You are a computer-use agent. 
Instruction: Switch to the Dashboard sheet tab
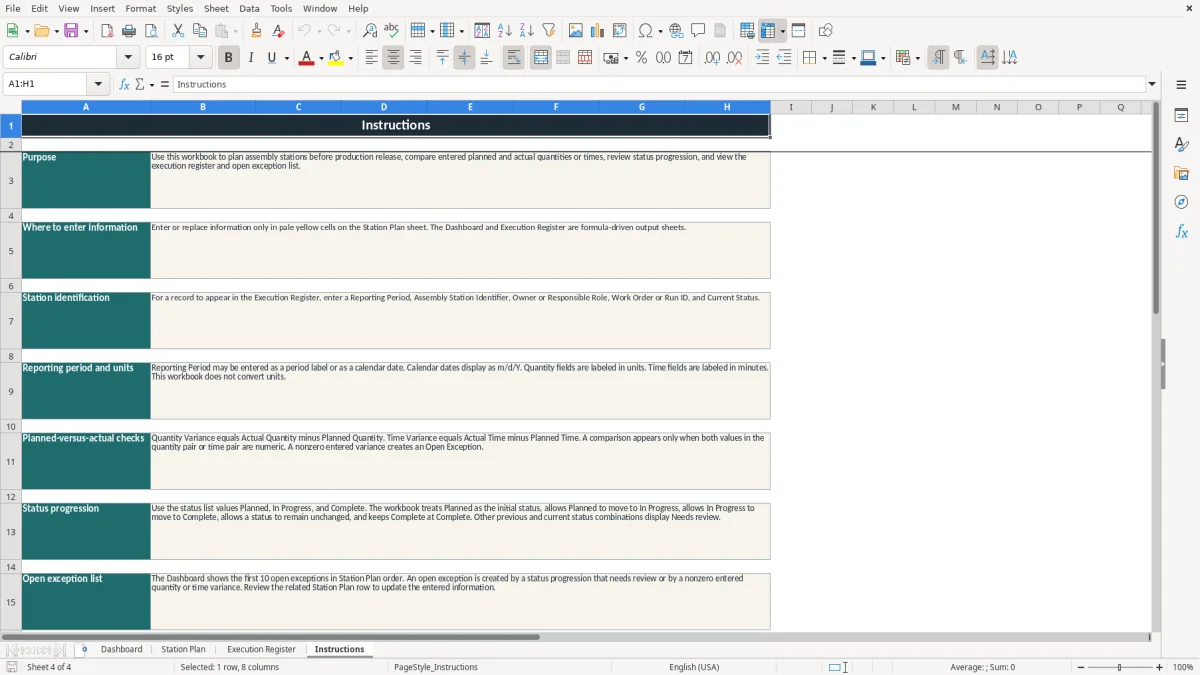pos(122,649)
